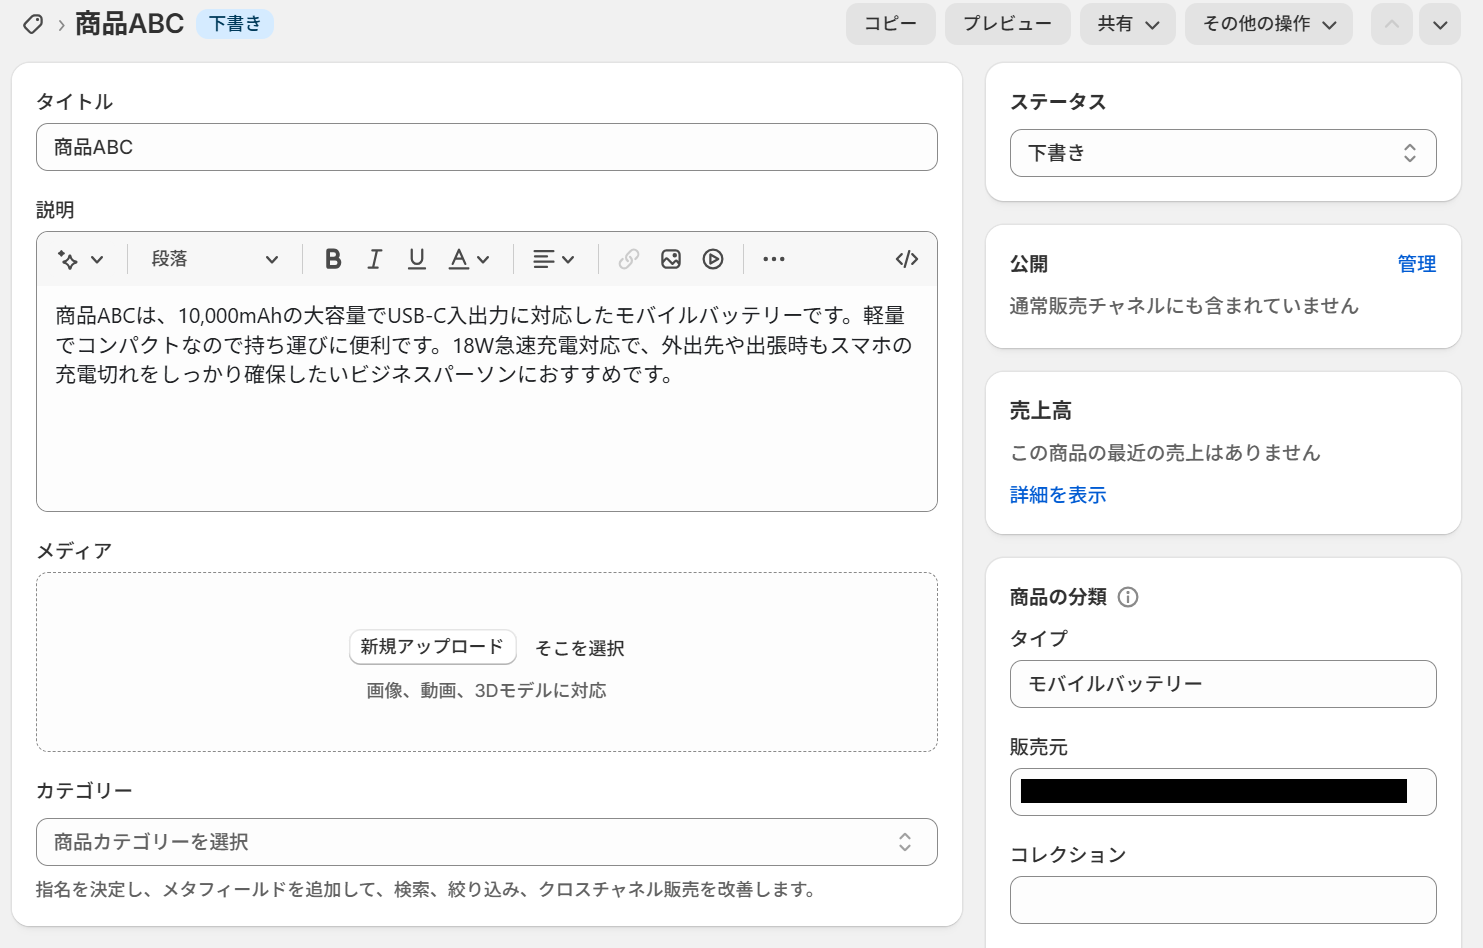Click the Bold formatting icon
The width and height of the screenshot is (1483, 948).
click(333, 259)
